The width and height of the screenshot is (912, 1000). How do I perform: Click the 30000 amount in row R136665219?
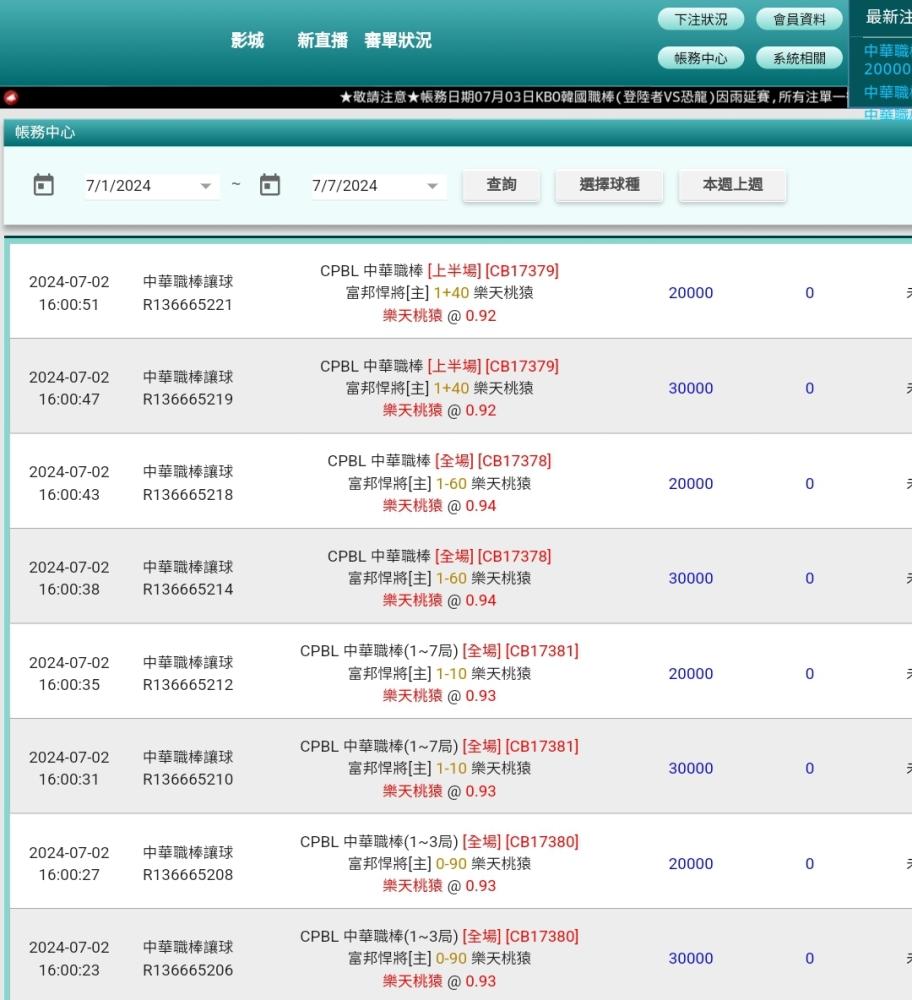click(x=691, y=388)
